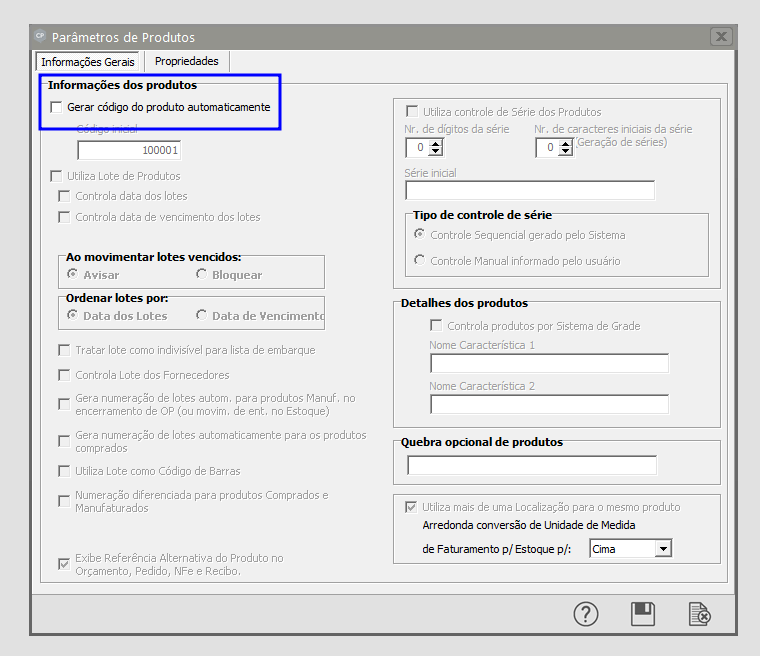Close the Parâmetros de Produtos window
This screenshot has width=760, height=656.
[721, 37]
